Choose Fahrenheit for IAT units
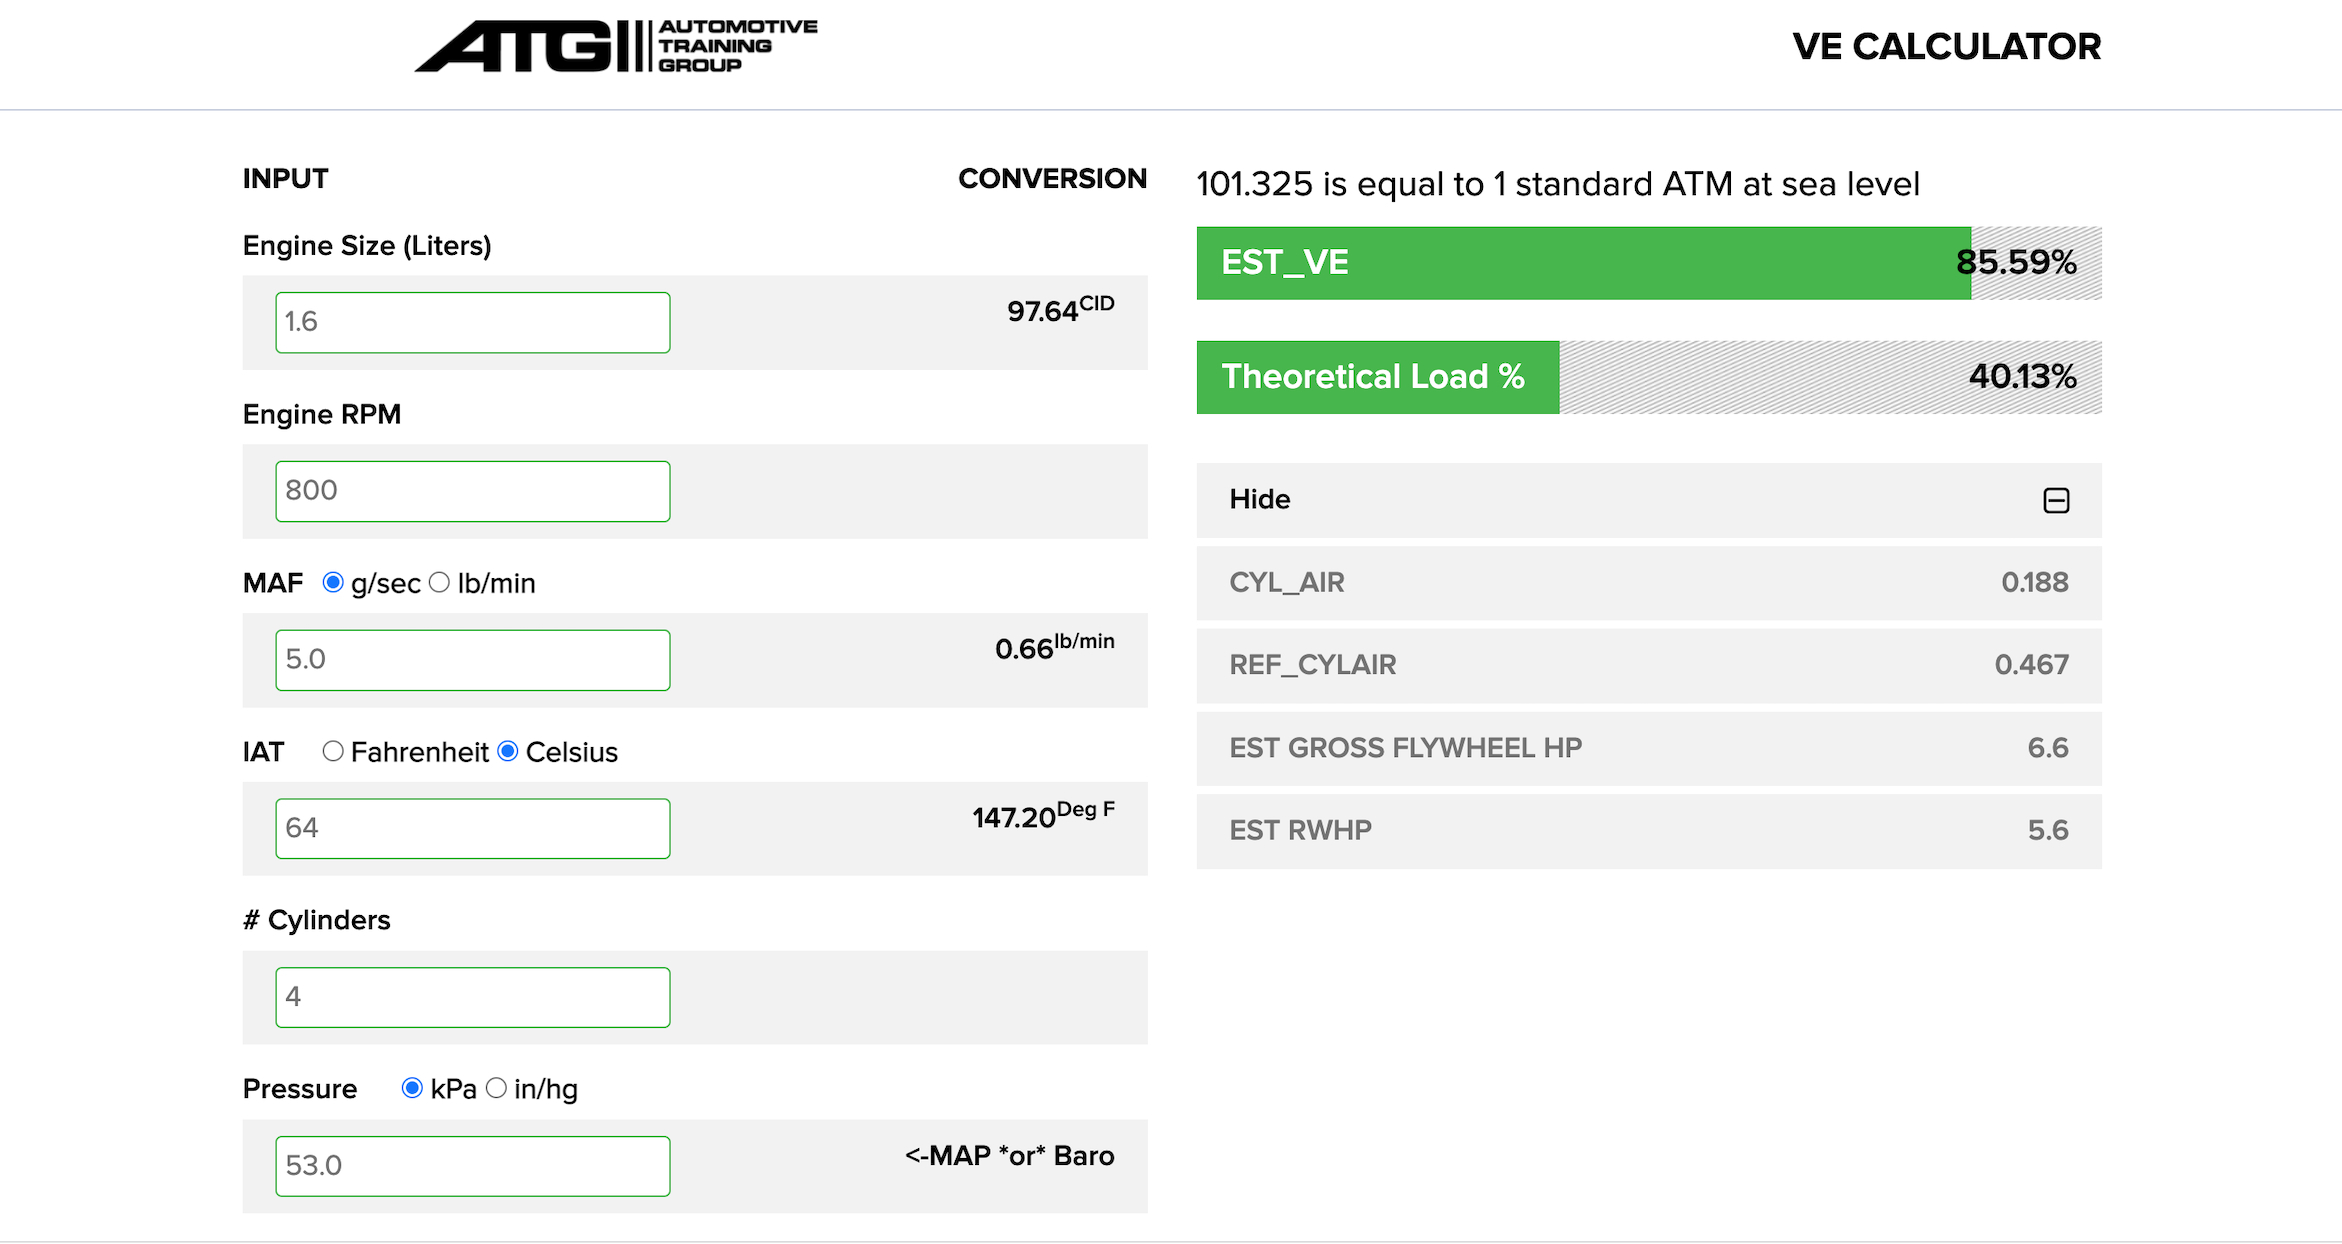The height and width of the screenshot is (1244, 2342). (x=333, y=751)
